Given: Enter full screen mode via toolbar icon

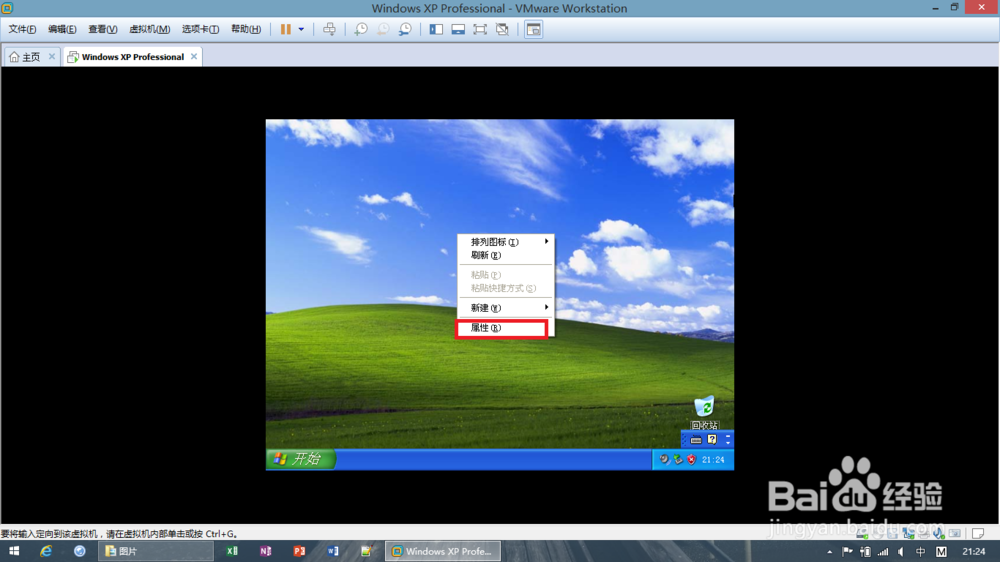Looking at the screenshot, I should [x=480, y=29].
